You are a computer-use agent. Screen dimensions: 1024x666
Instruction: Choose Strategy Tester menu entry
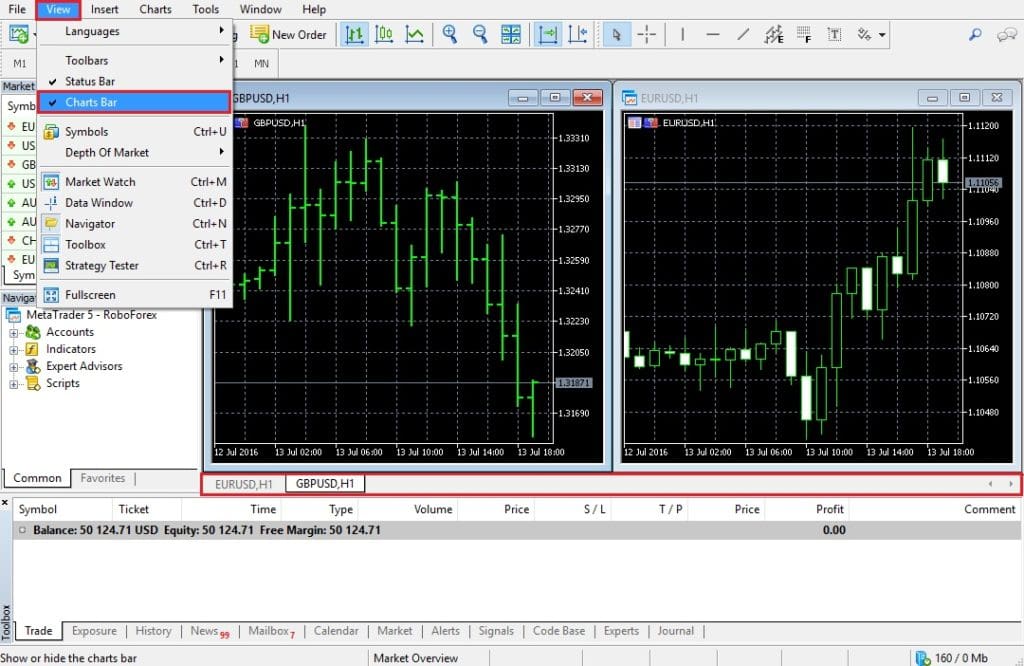pyautogui.click(x=134, y=265)
